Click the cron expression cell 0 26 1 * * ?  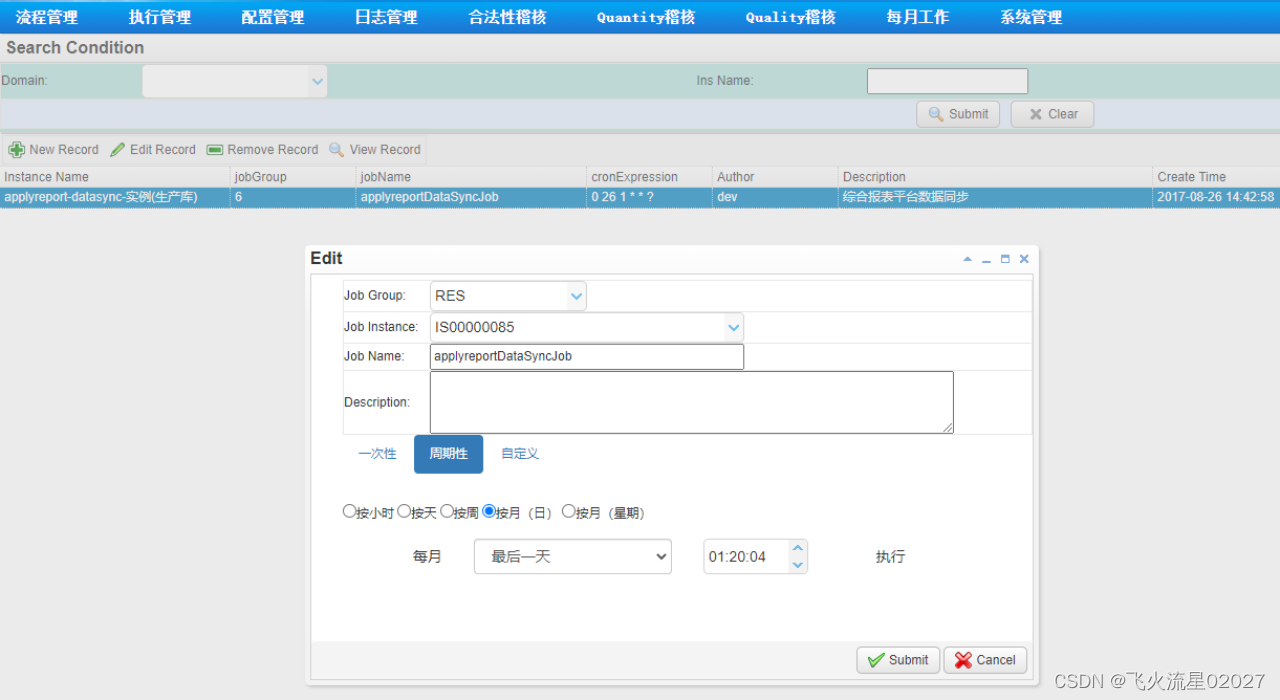point(650,197)
